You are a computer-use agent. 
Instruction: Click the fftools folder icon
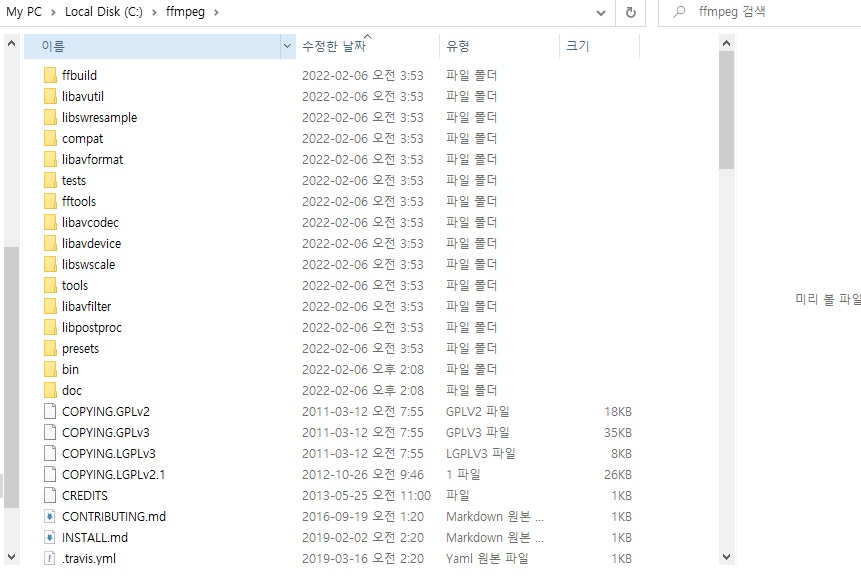[x=50, y=201]
